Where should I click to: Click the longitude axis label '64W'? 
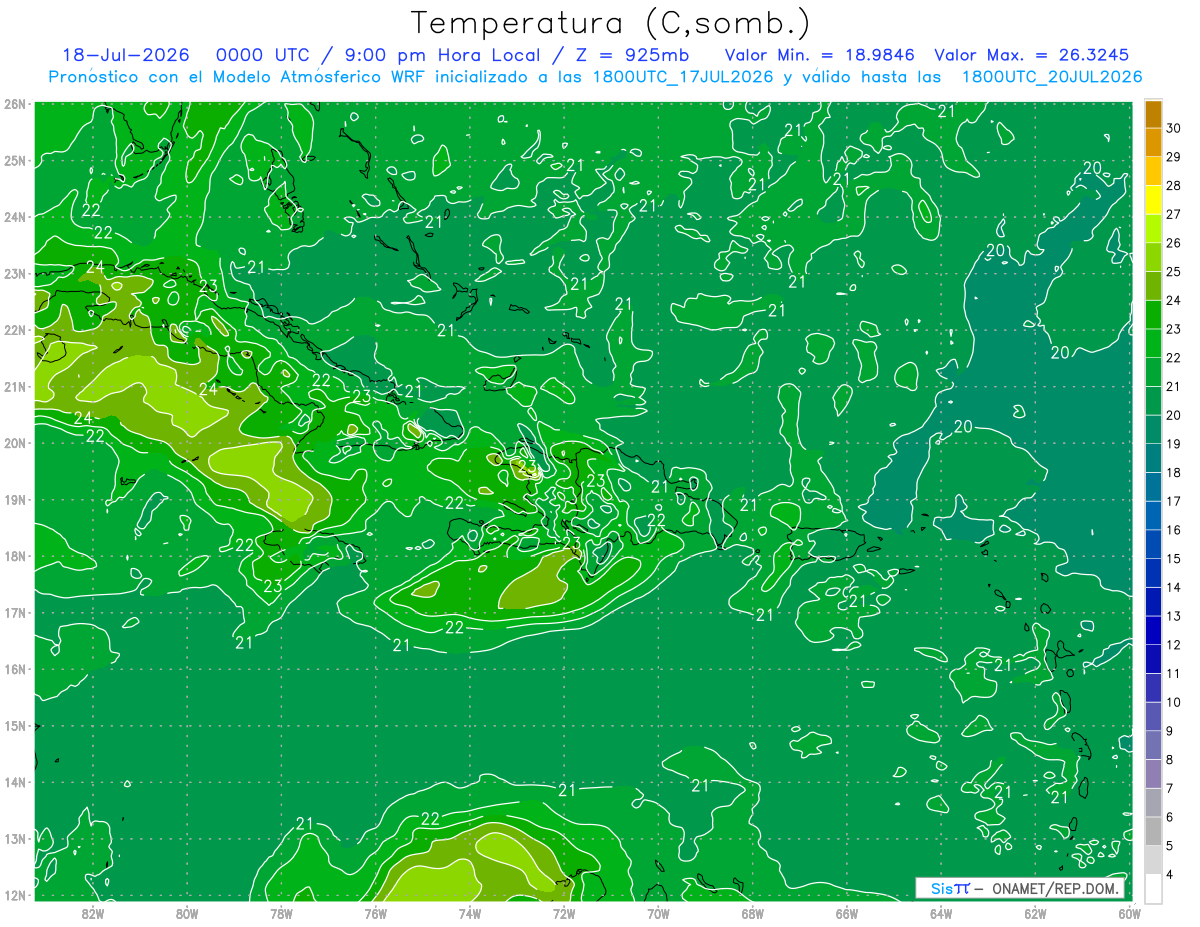pyautogui.click(x=941, y=913)
